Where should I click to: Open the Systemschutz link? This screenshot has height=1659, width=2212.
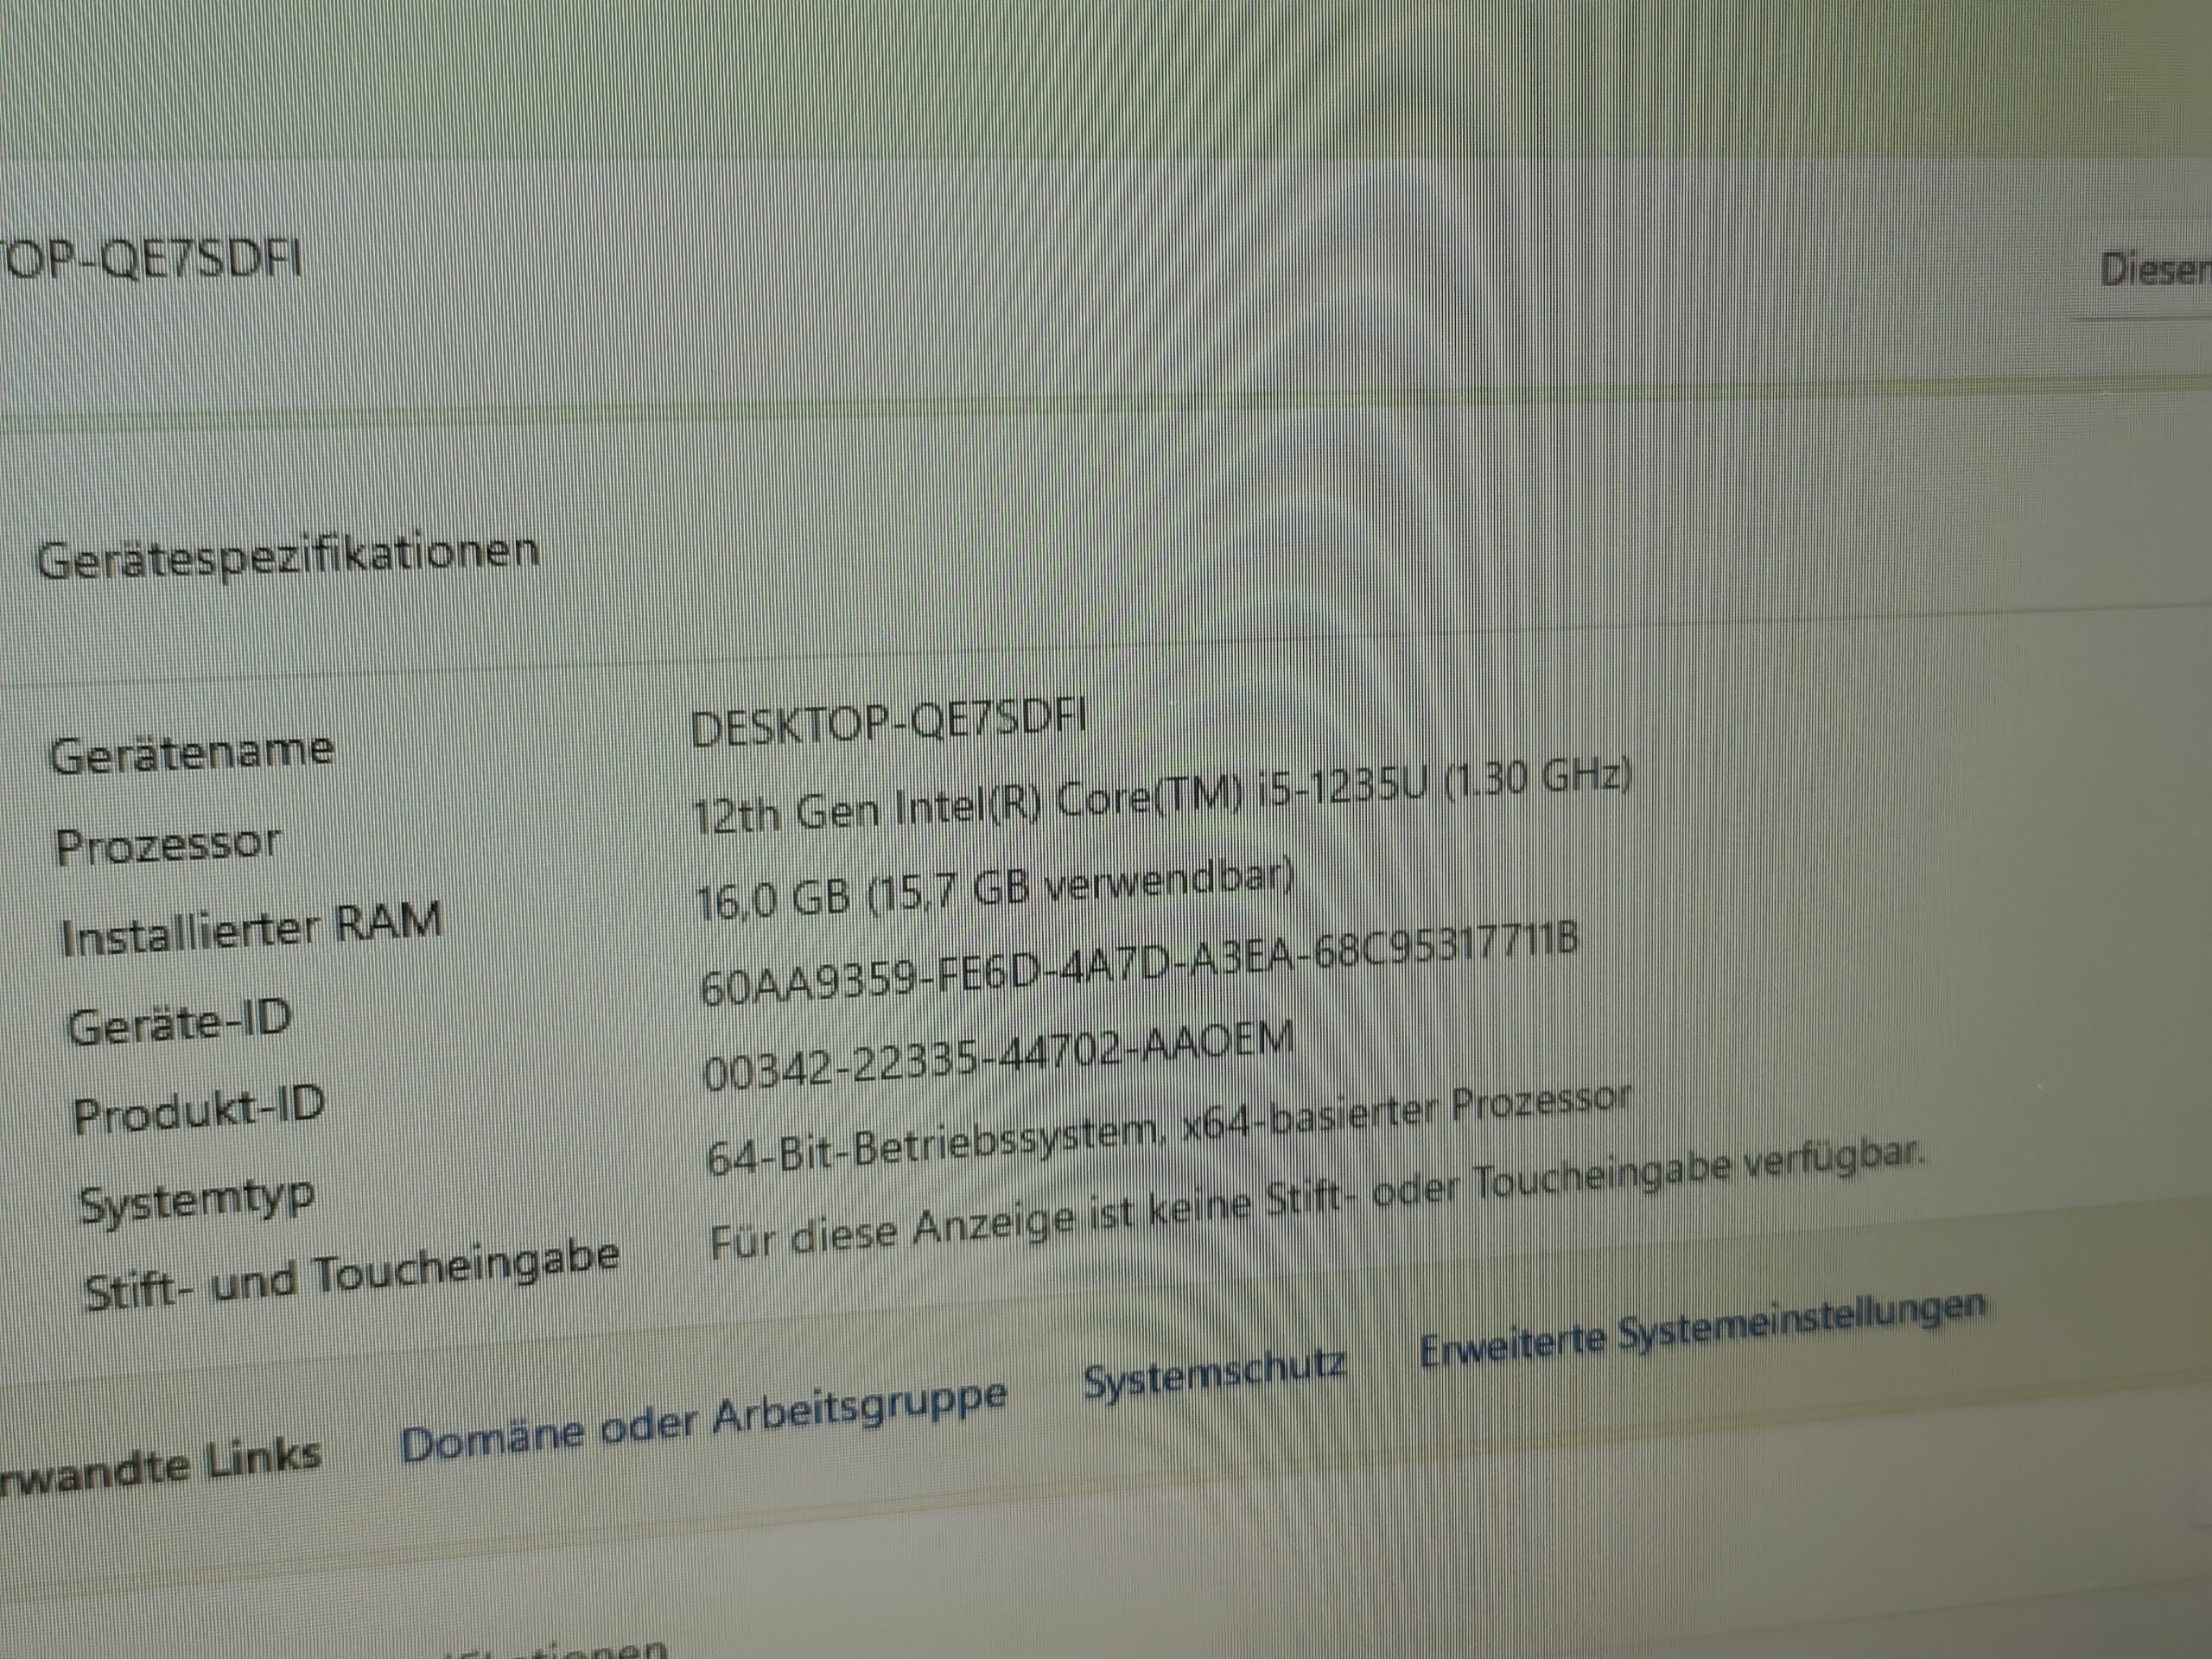click(x=1214, y=1373)
